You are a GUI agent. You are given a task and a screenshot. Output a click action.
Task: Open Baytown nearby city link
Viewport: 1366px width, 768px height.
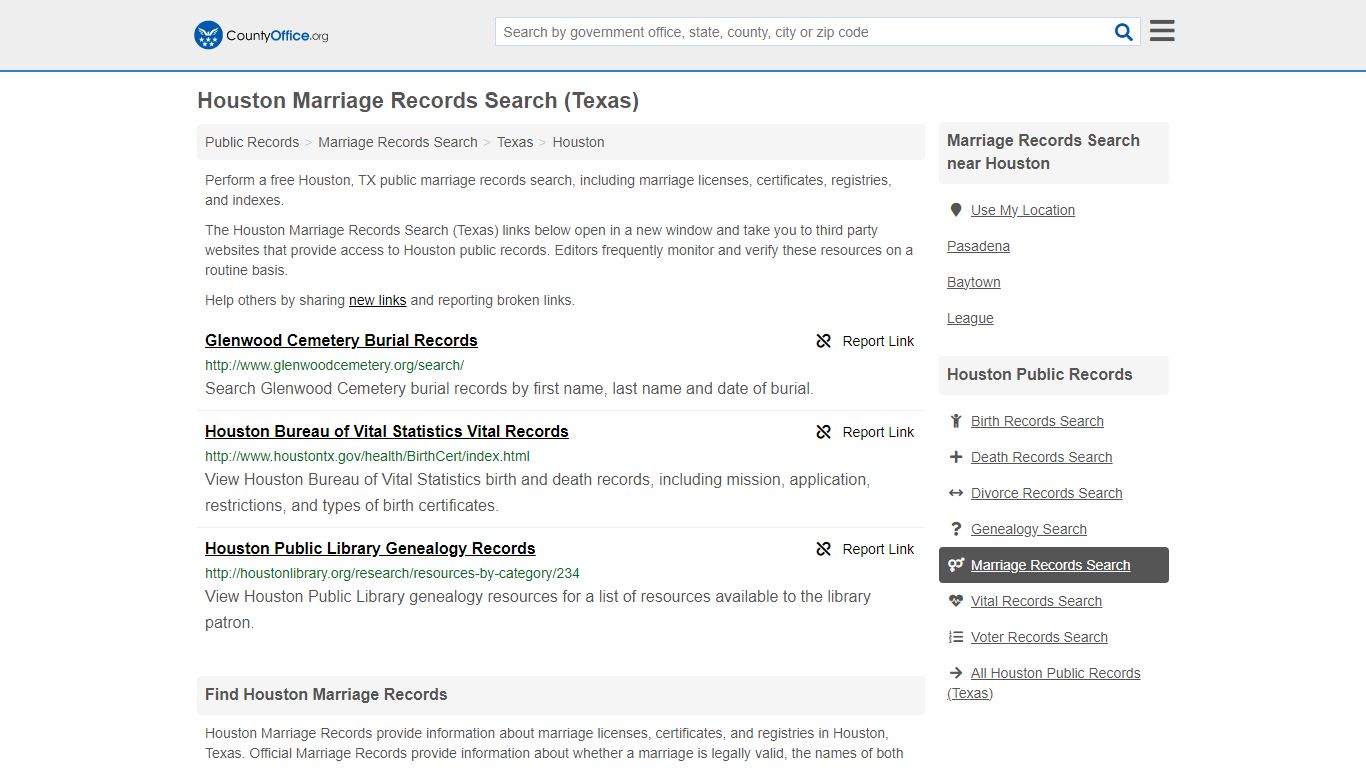(x=974, y=282)
